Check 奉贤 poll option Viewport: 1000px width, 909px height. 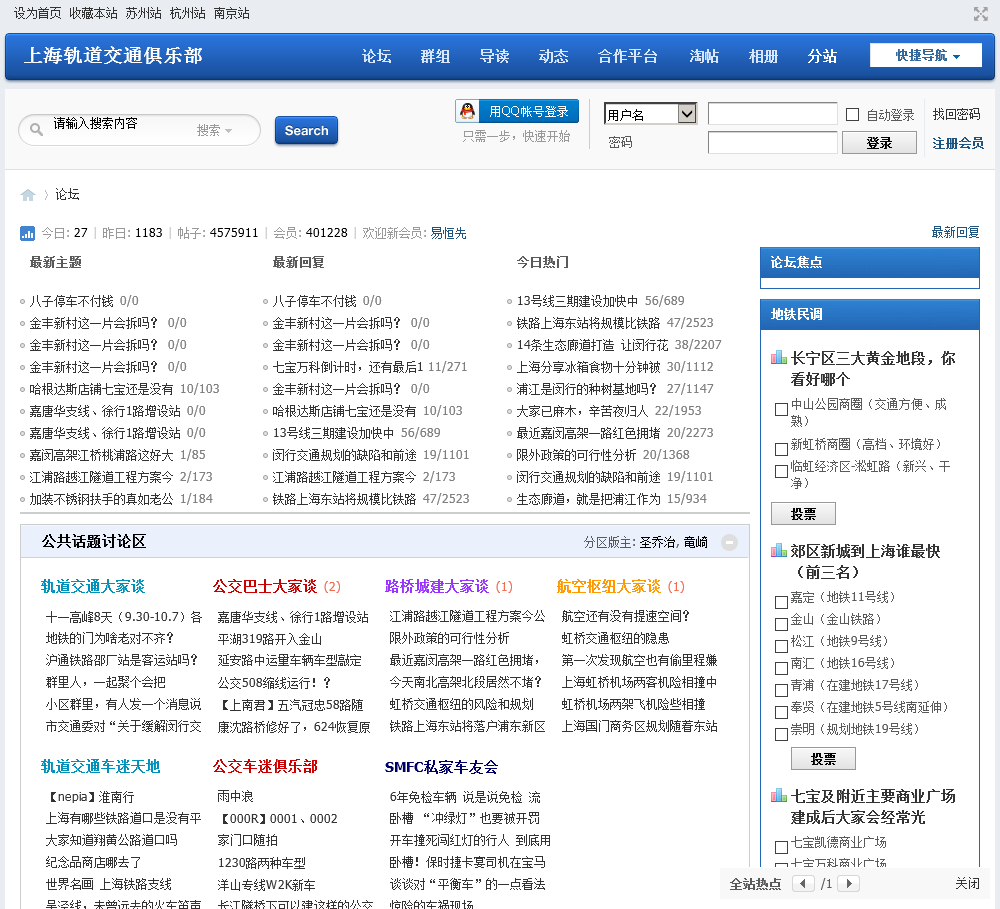(781, 712)
